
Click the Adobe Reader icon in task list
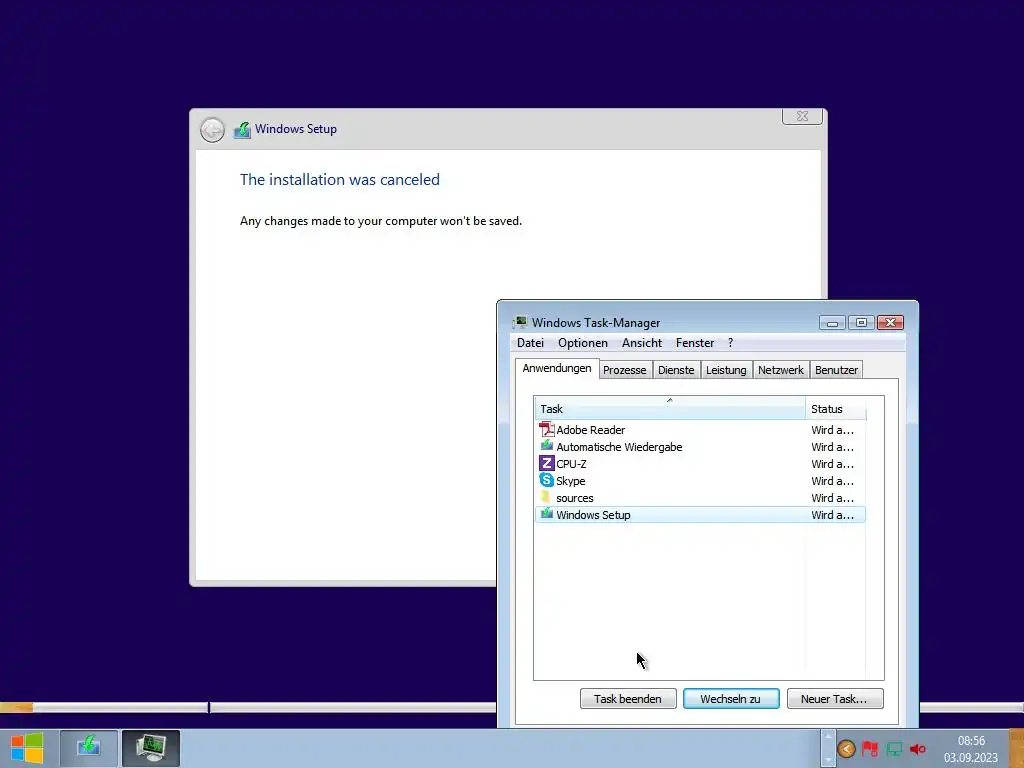[x=547, y=430]
